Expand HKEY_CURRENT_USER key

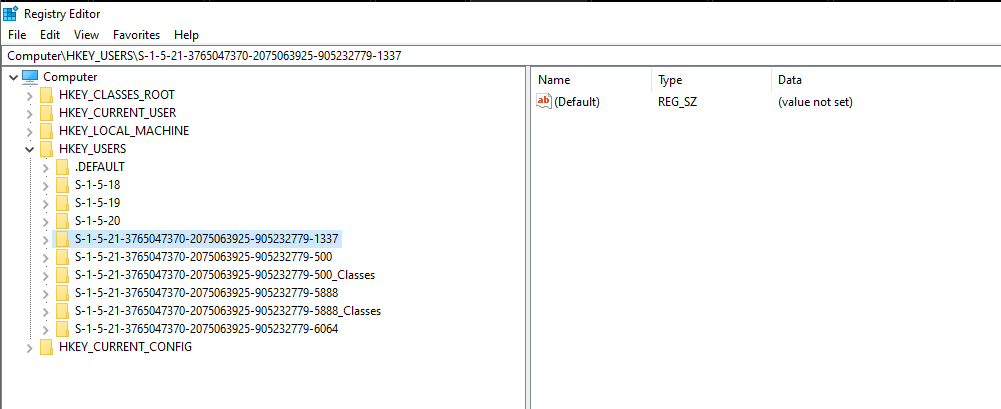pos(29,114)
